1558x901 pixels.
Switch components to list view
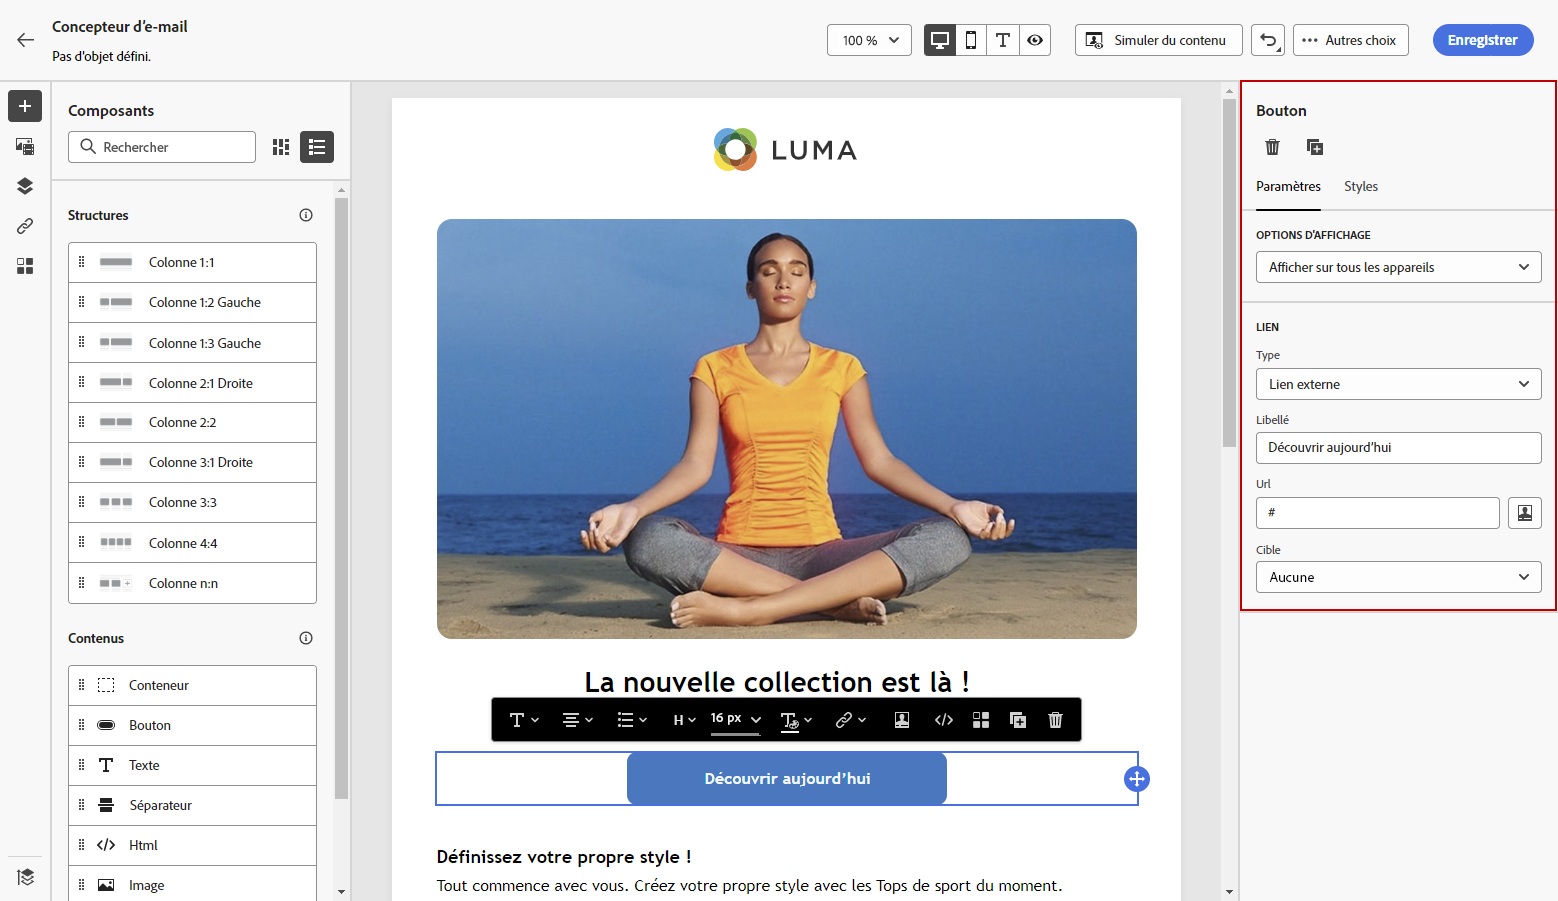(x=317, y=147)
